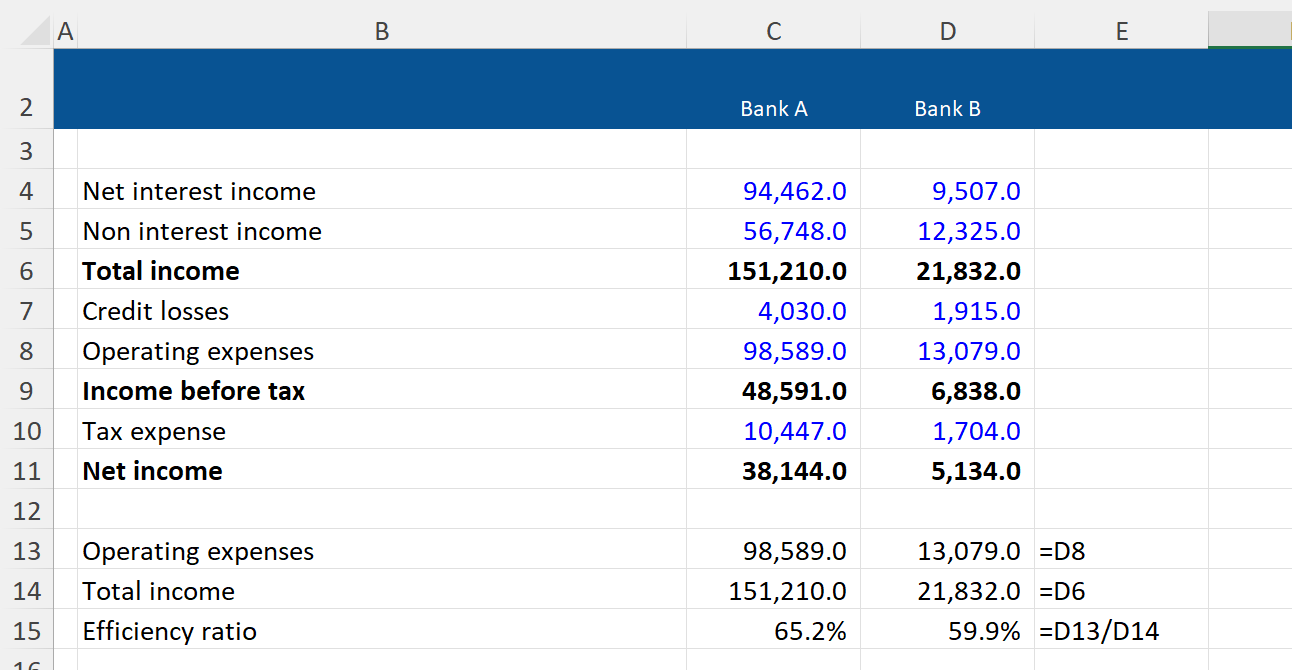Click Bank A non interest income value 56,748.0

794,231
